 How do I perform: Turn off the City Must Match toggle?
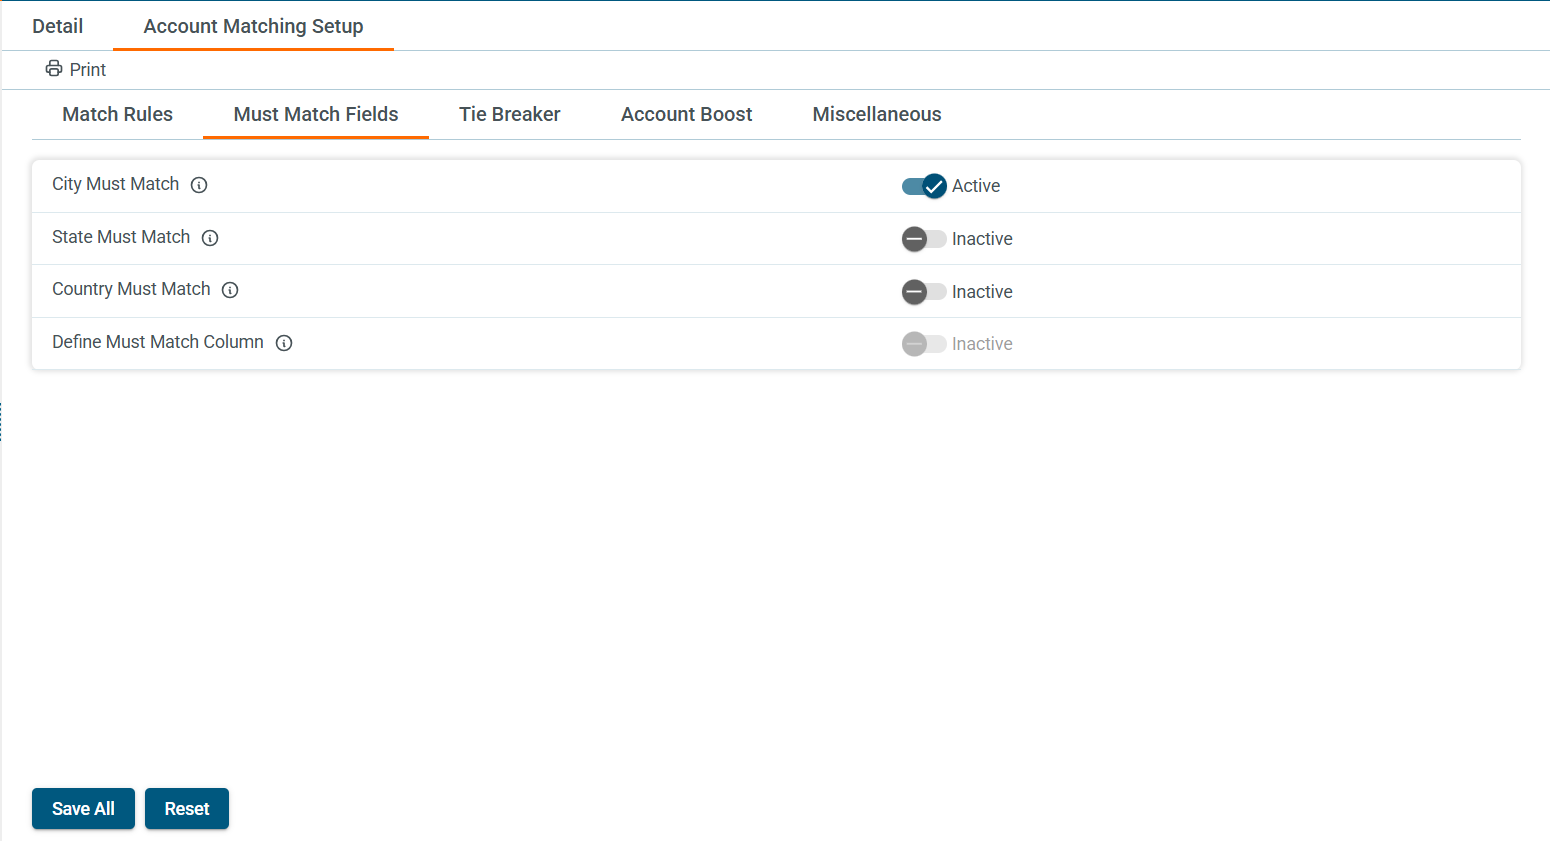[x=924, y=186]
